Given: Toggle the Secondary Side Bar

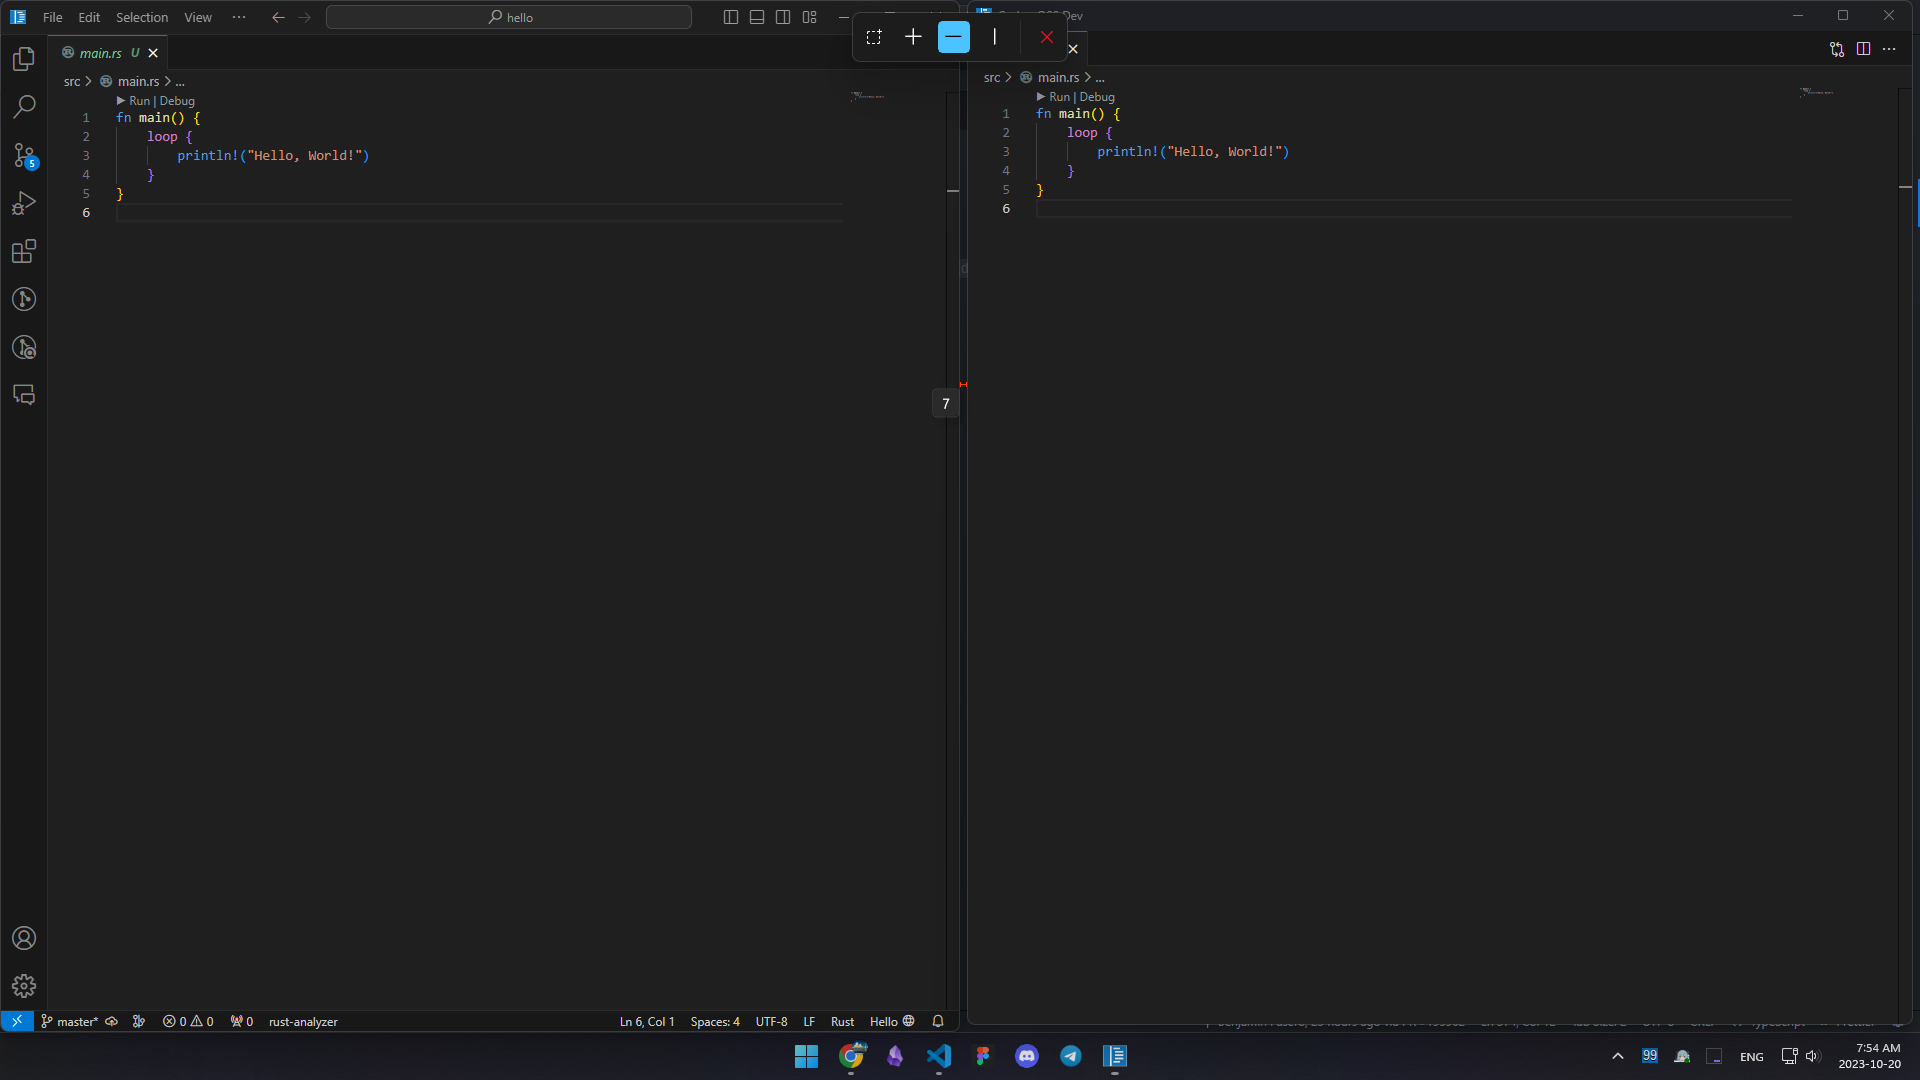Looking at the screenshot, I should pos(783,17).
